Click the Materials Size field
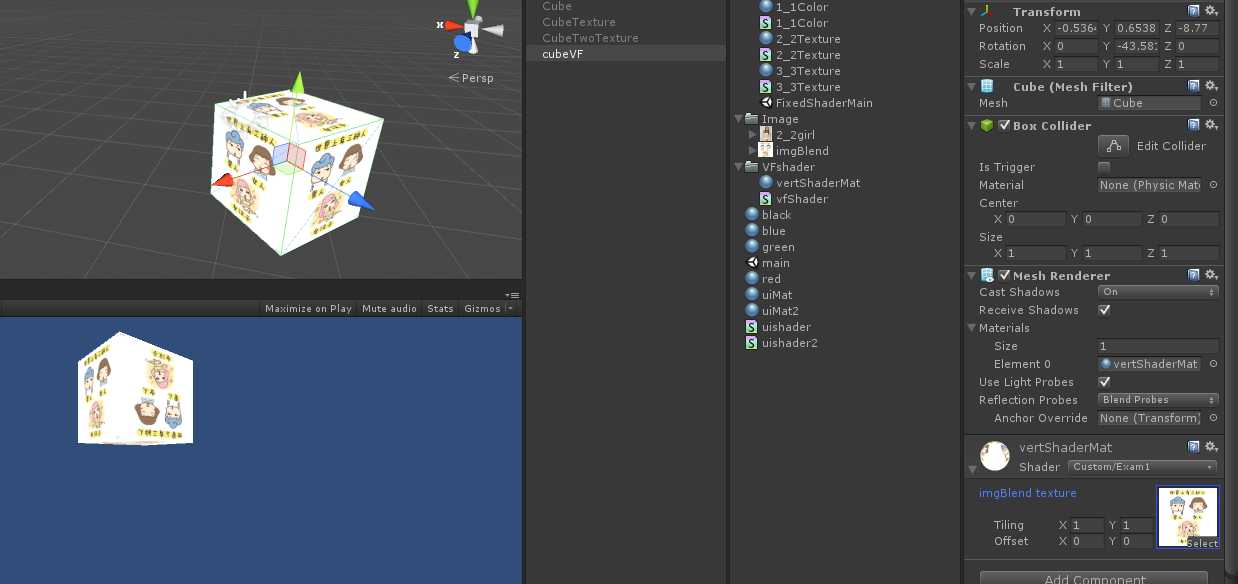 [x=1158, y=346]
